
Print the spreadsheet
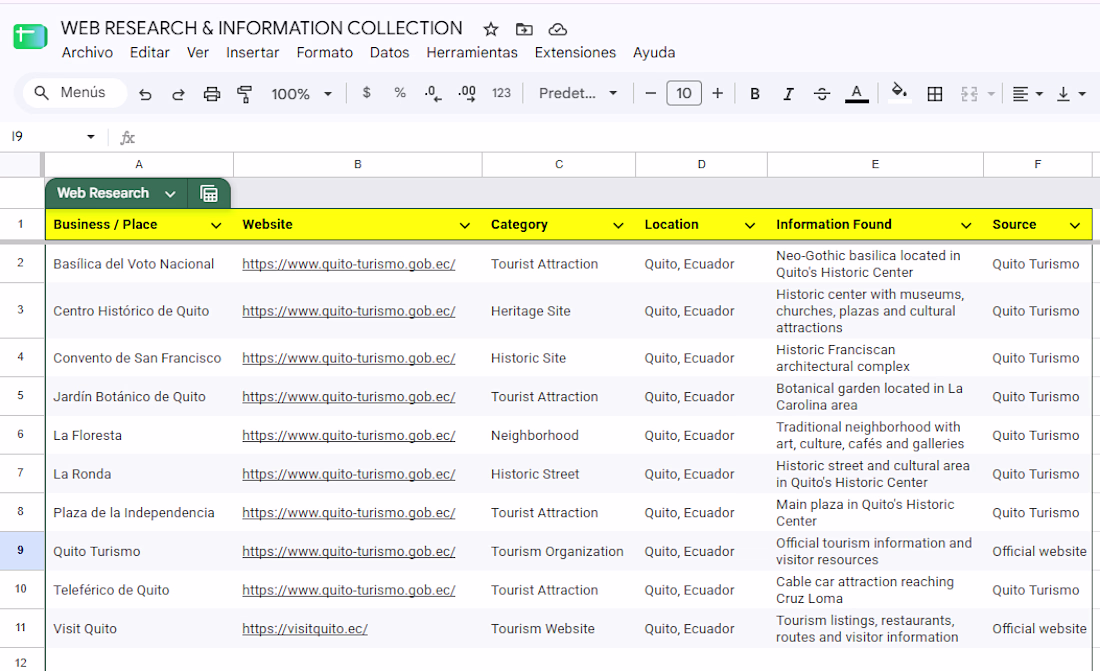coord(211,93)
